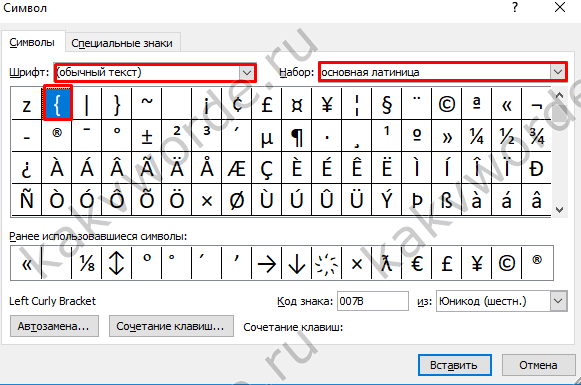Pick the one quarter ¼ fraction symbol

477,136
